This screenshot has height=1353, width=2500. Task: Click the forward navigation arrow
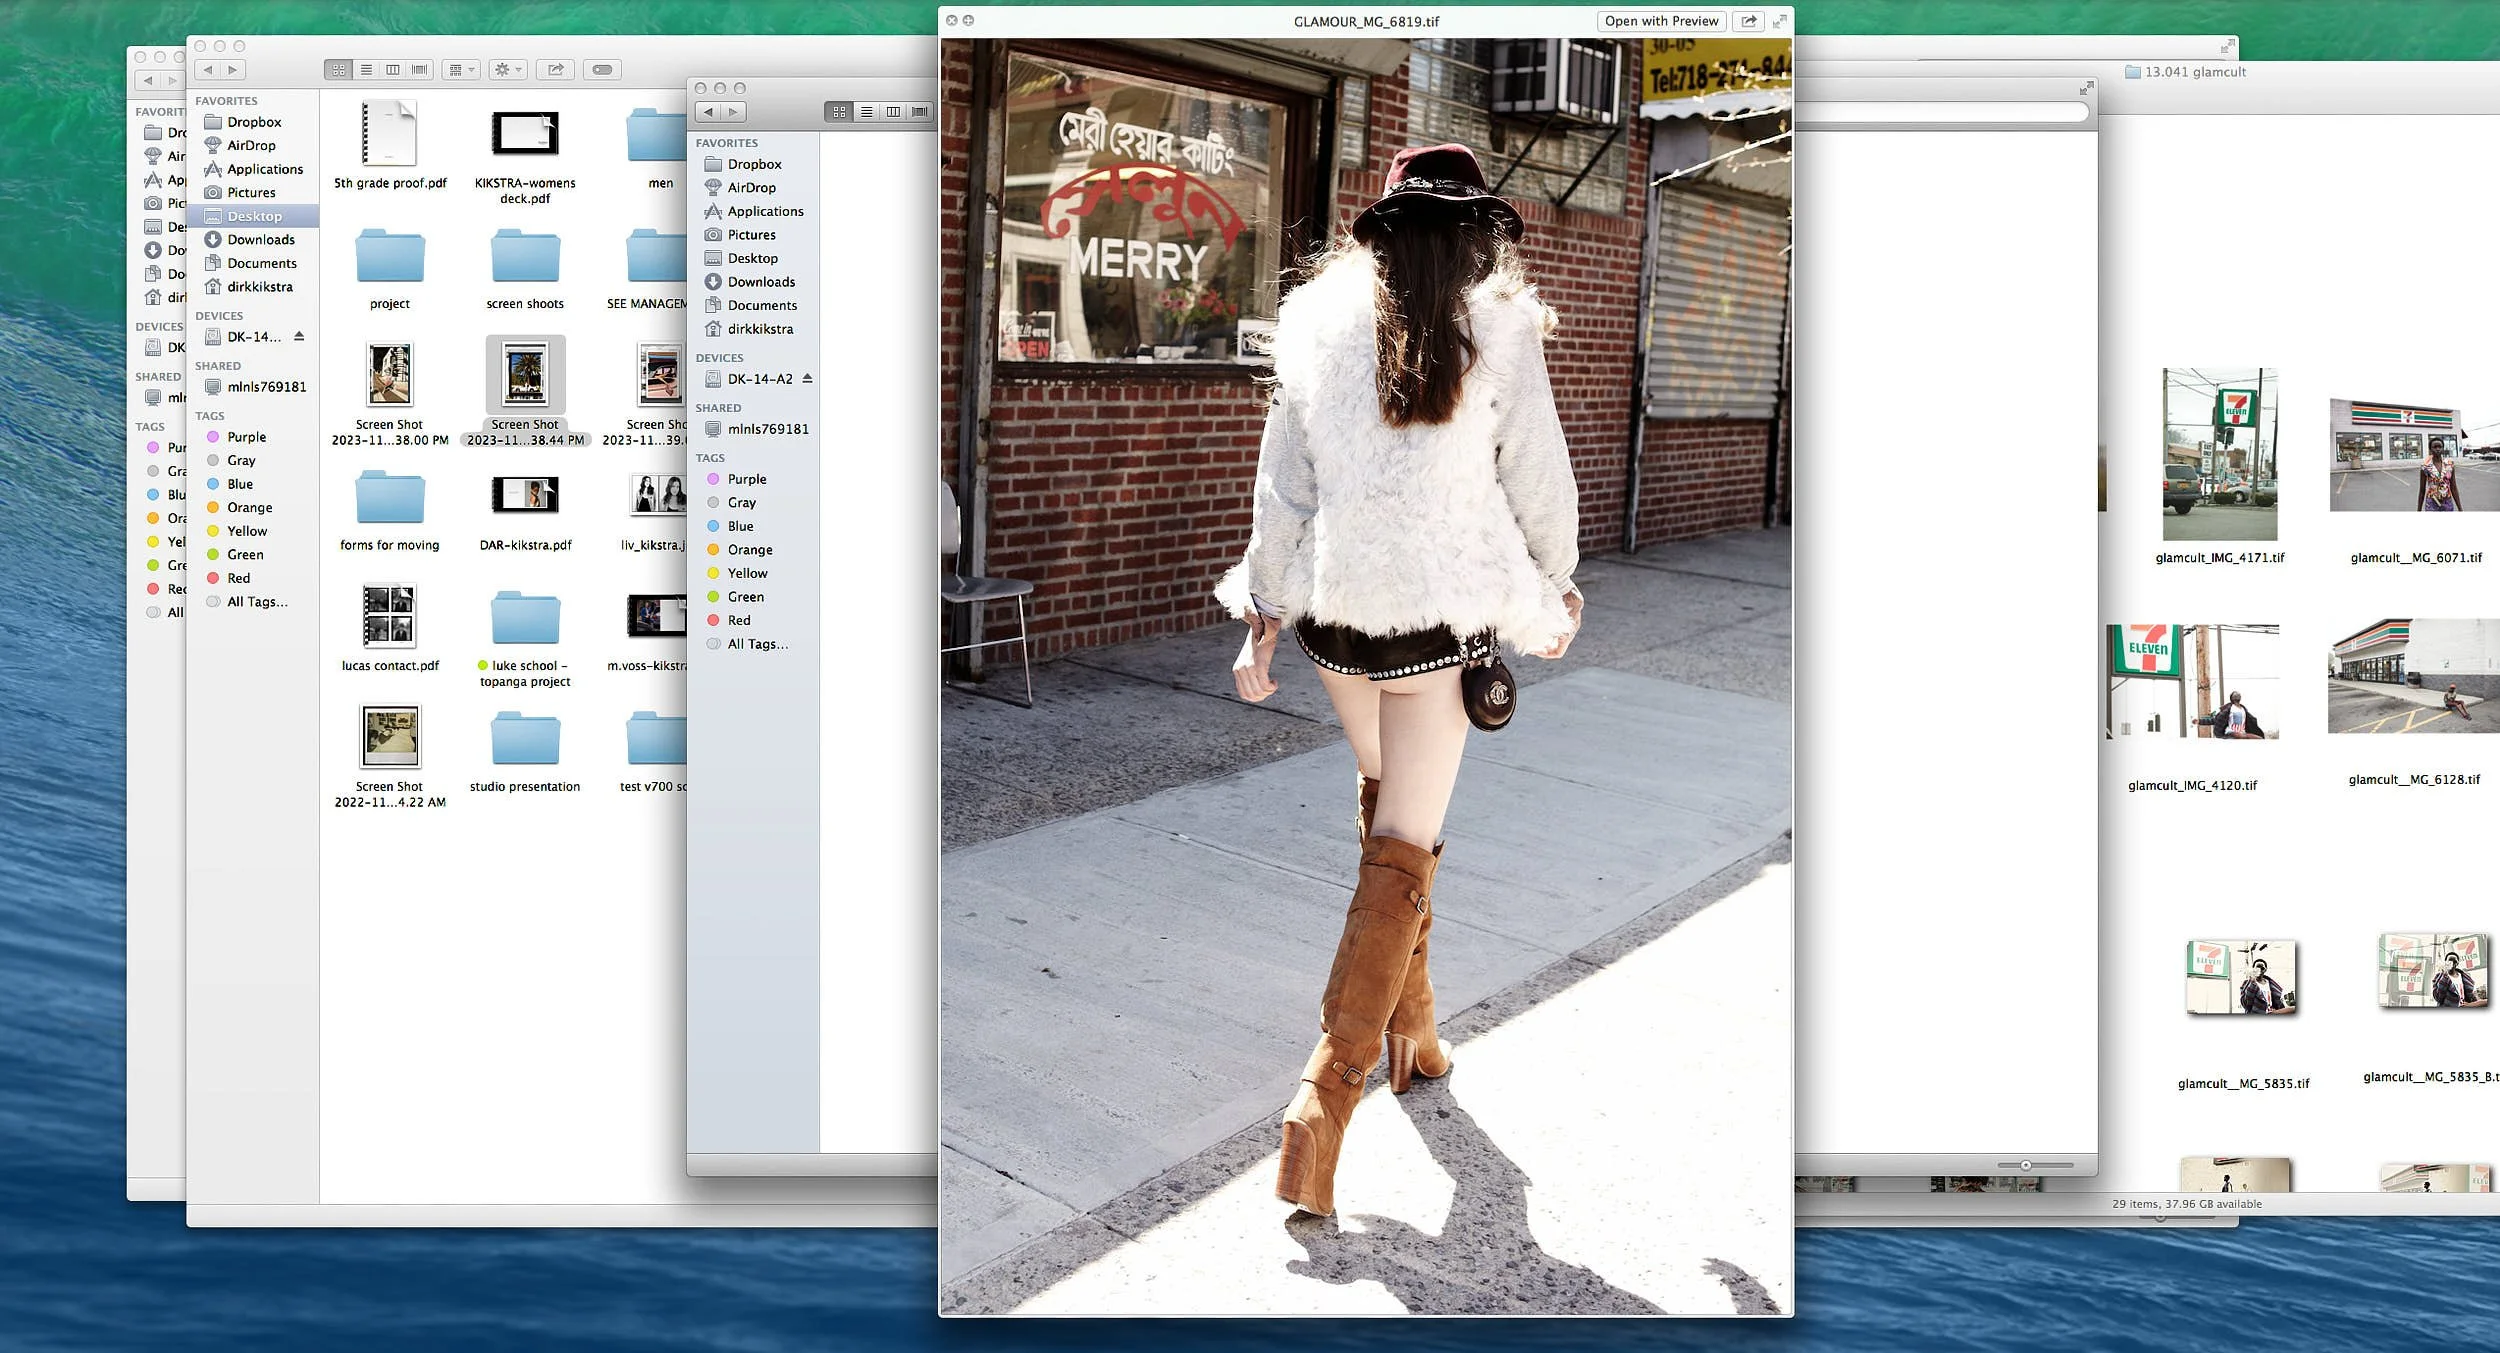click(233, 69)
